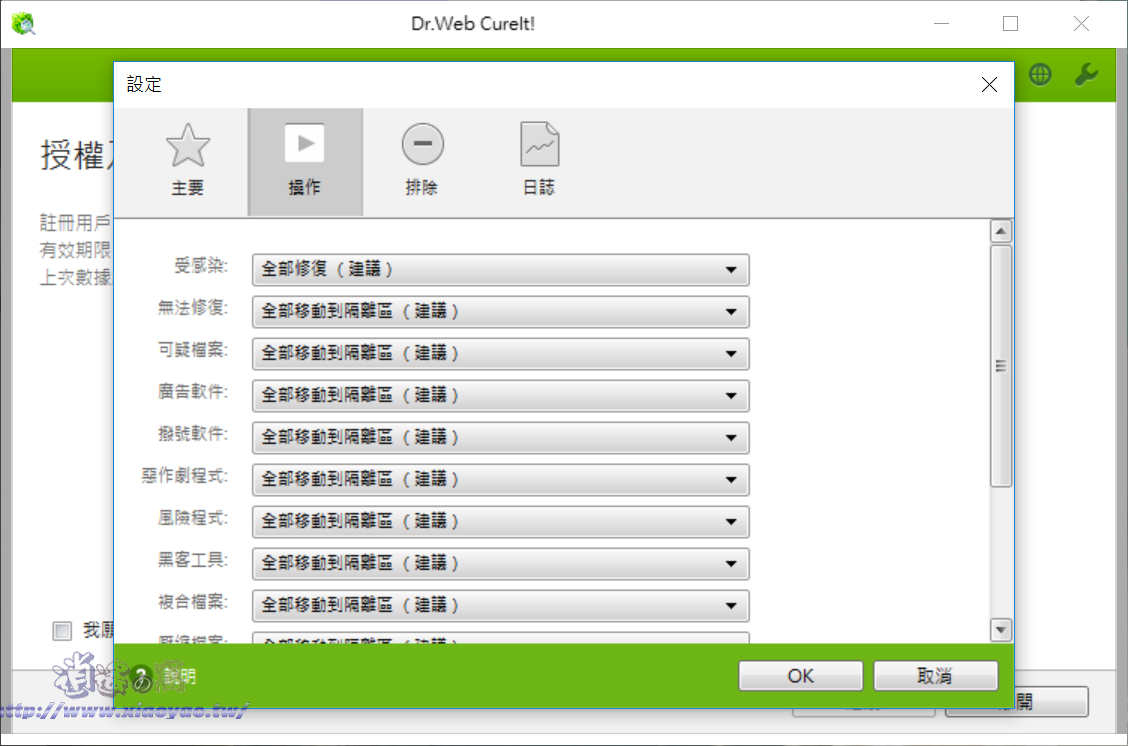Click the 黑客工具 label
Screen dimensions: 1128x746
(193, 559)
